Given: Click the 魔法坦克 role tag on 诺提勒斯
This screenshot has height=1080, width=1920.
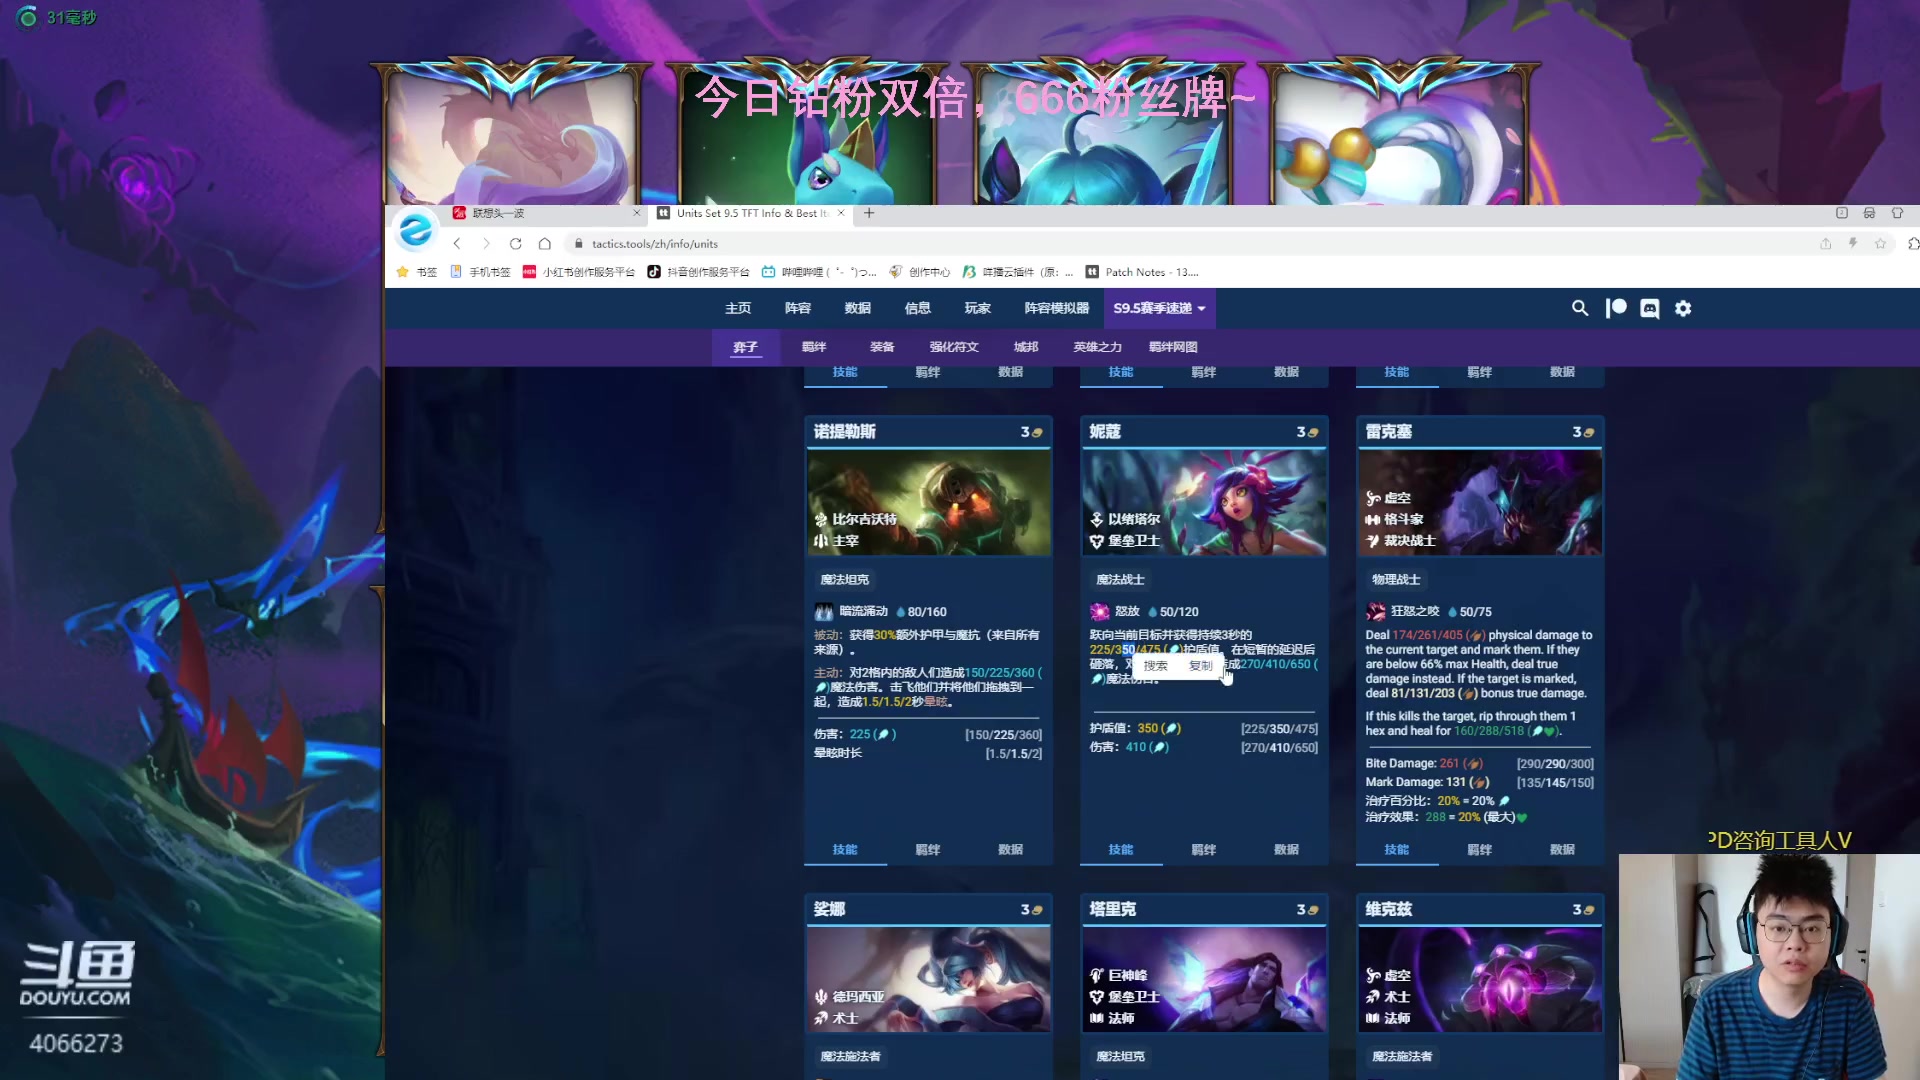Looking at the screenshot, I should tap(845, 580).
